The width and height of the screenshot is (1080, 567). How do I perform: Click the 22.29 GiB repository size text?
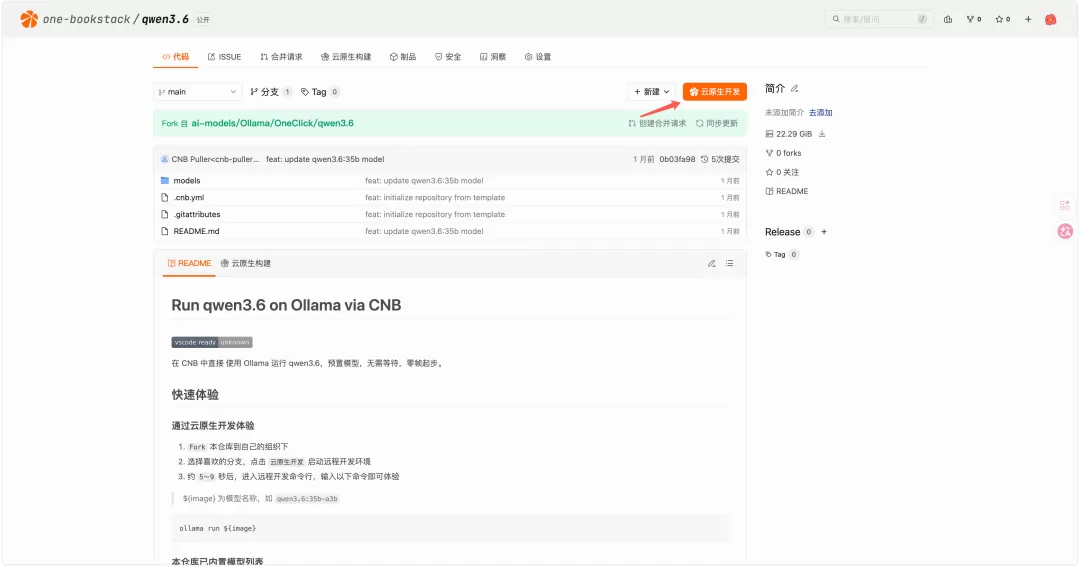[793, 134]
